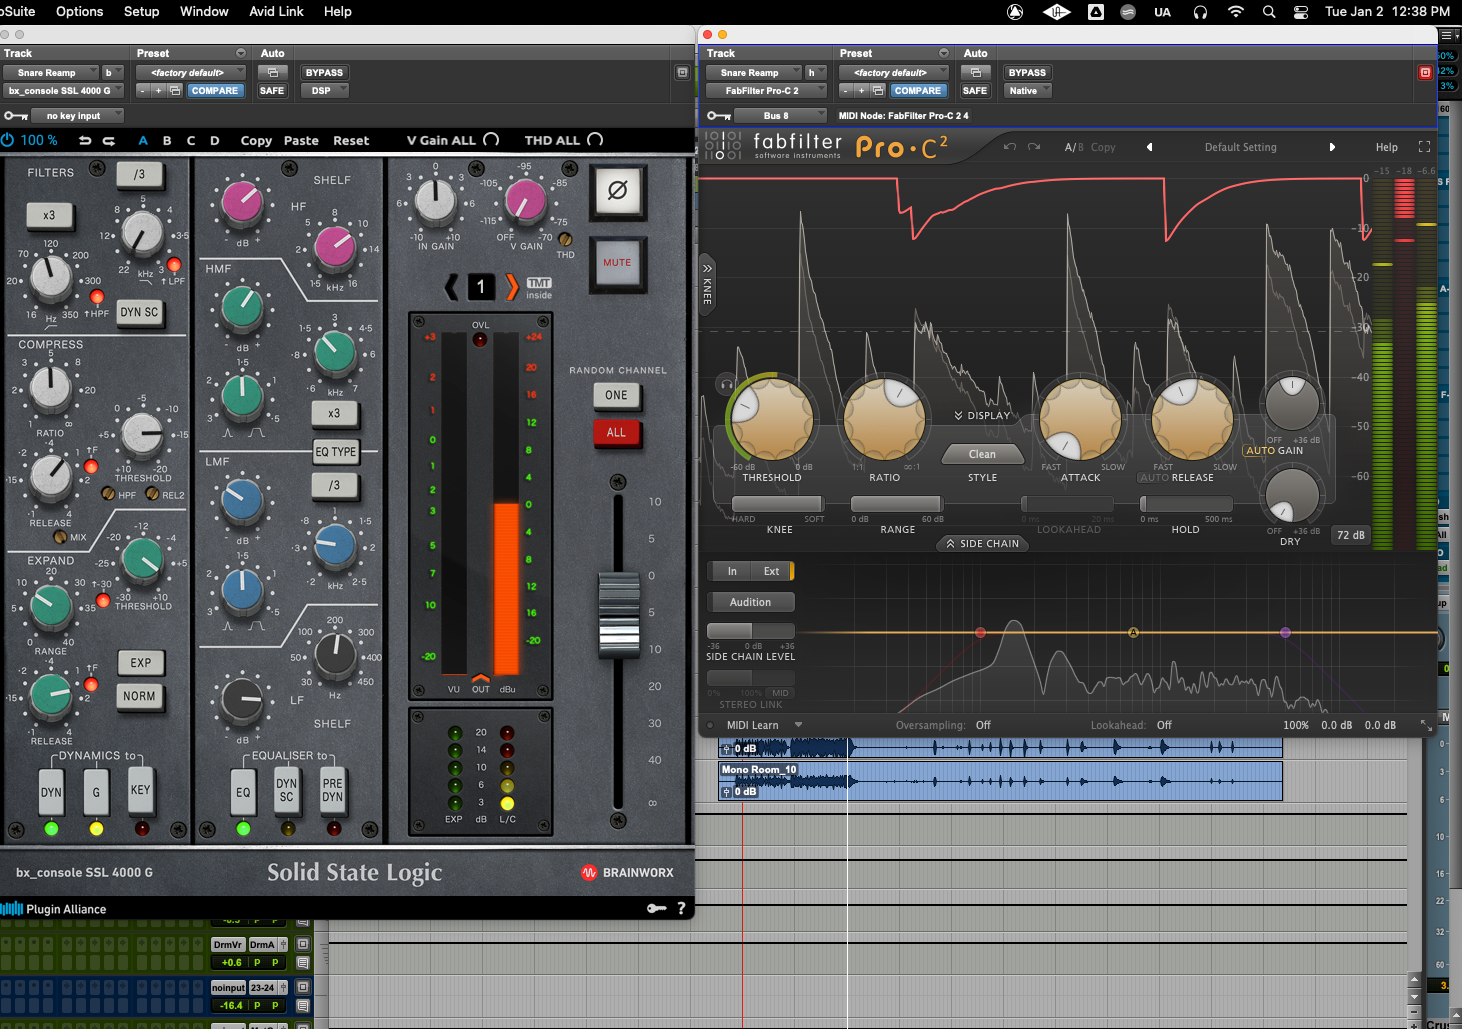This screenshot has height=1029, width=1462.
Task: Open Wi-Fi menu in menu bar
Action: (1236, 12)
